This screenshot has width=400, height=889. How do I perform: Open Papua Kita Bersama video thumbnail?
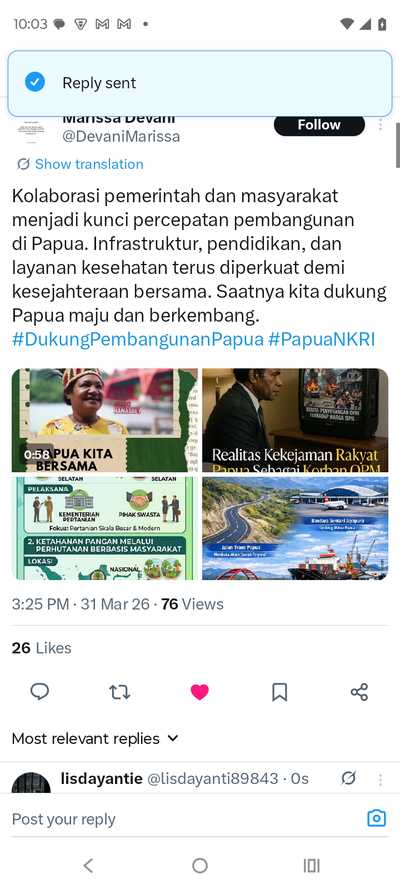coord(105,420)
